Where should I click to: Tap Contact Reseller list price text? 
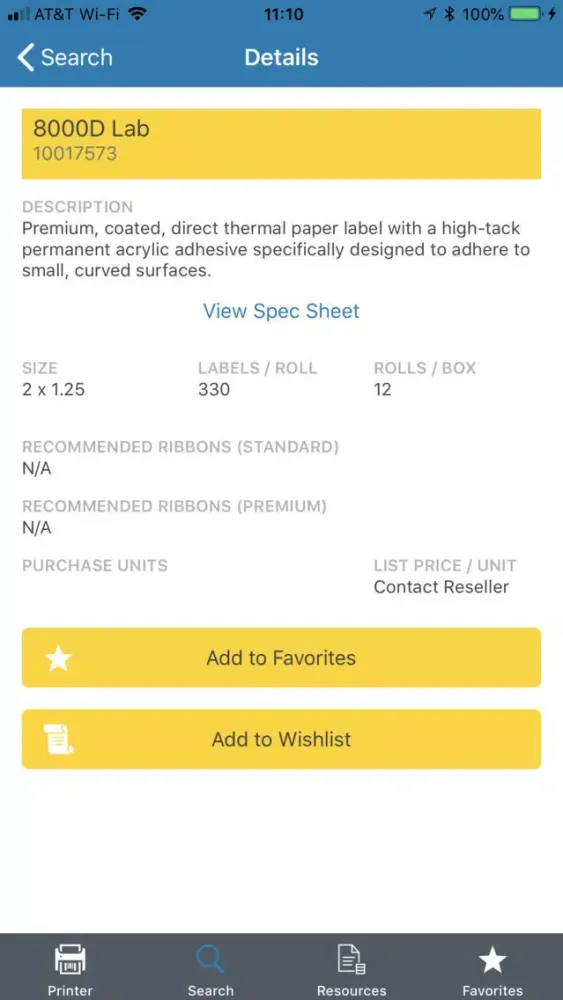click(441, 587)
